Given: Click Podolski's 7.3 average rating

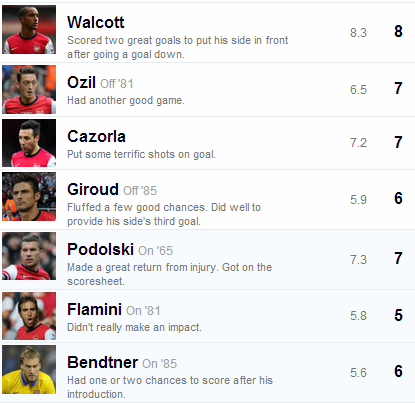Looking at the screenshot, I should (358, 259).
